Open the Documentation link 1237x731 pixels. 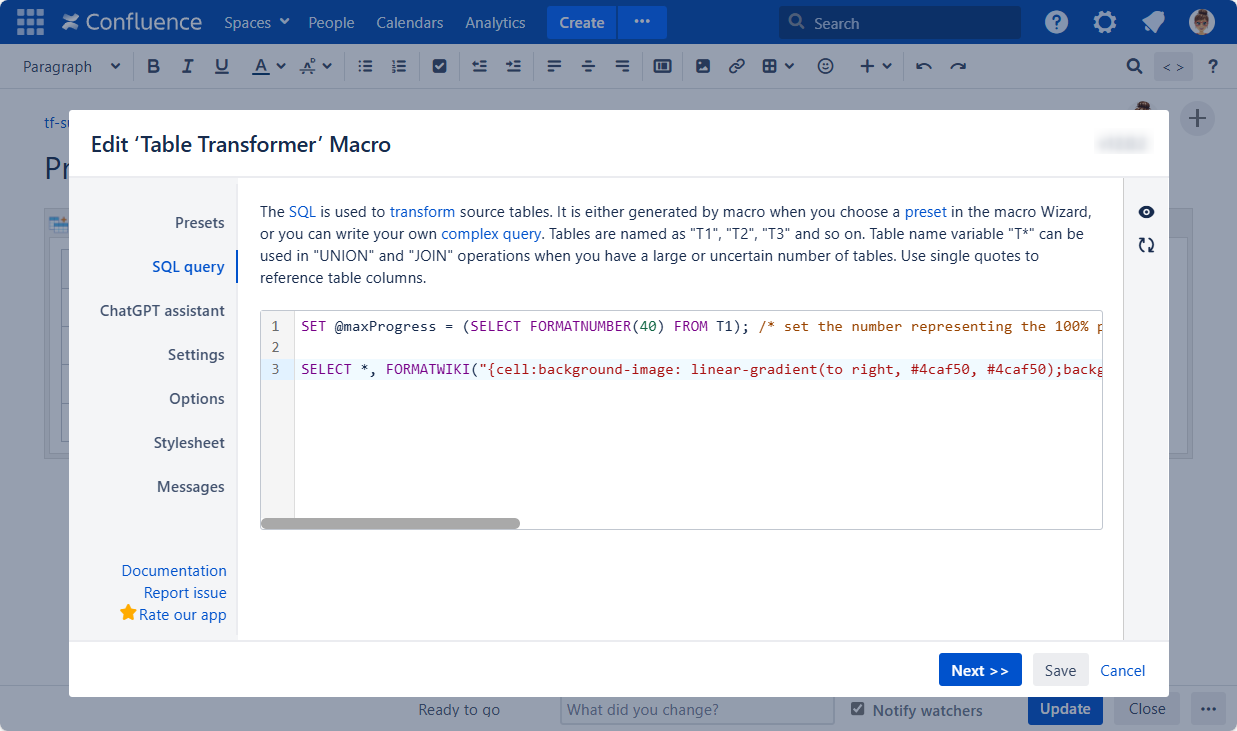tap(174, 571)
